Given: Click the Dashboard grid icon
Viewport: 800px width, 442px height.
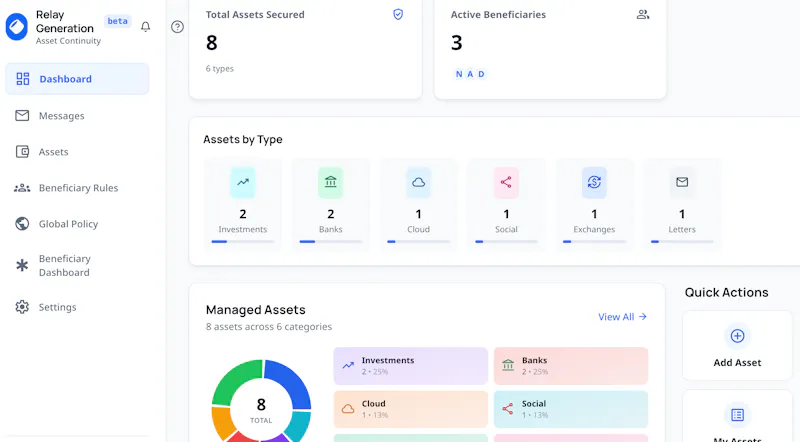Looking at the screenshot, I should [22, 79].
